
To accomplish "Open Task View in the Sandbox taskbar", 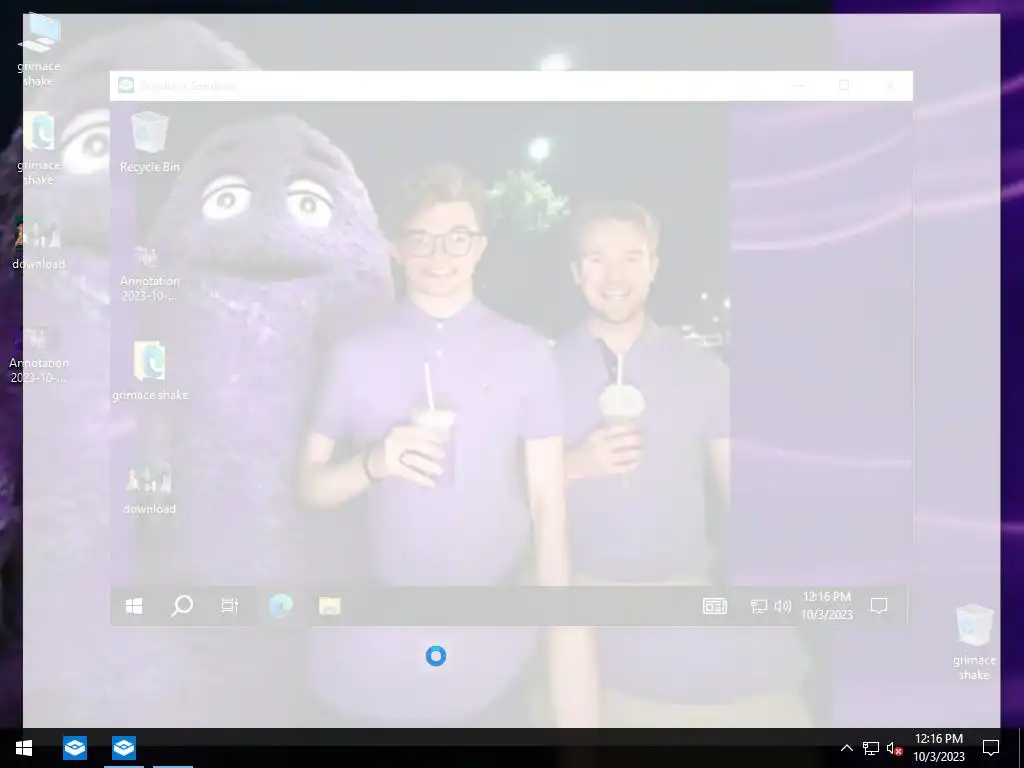I will 229,606.
